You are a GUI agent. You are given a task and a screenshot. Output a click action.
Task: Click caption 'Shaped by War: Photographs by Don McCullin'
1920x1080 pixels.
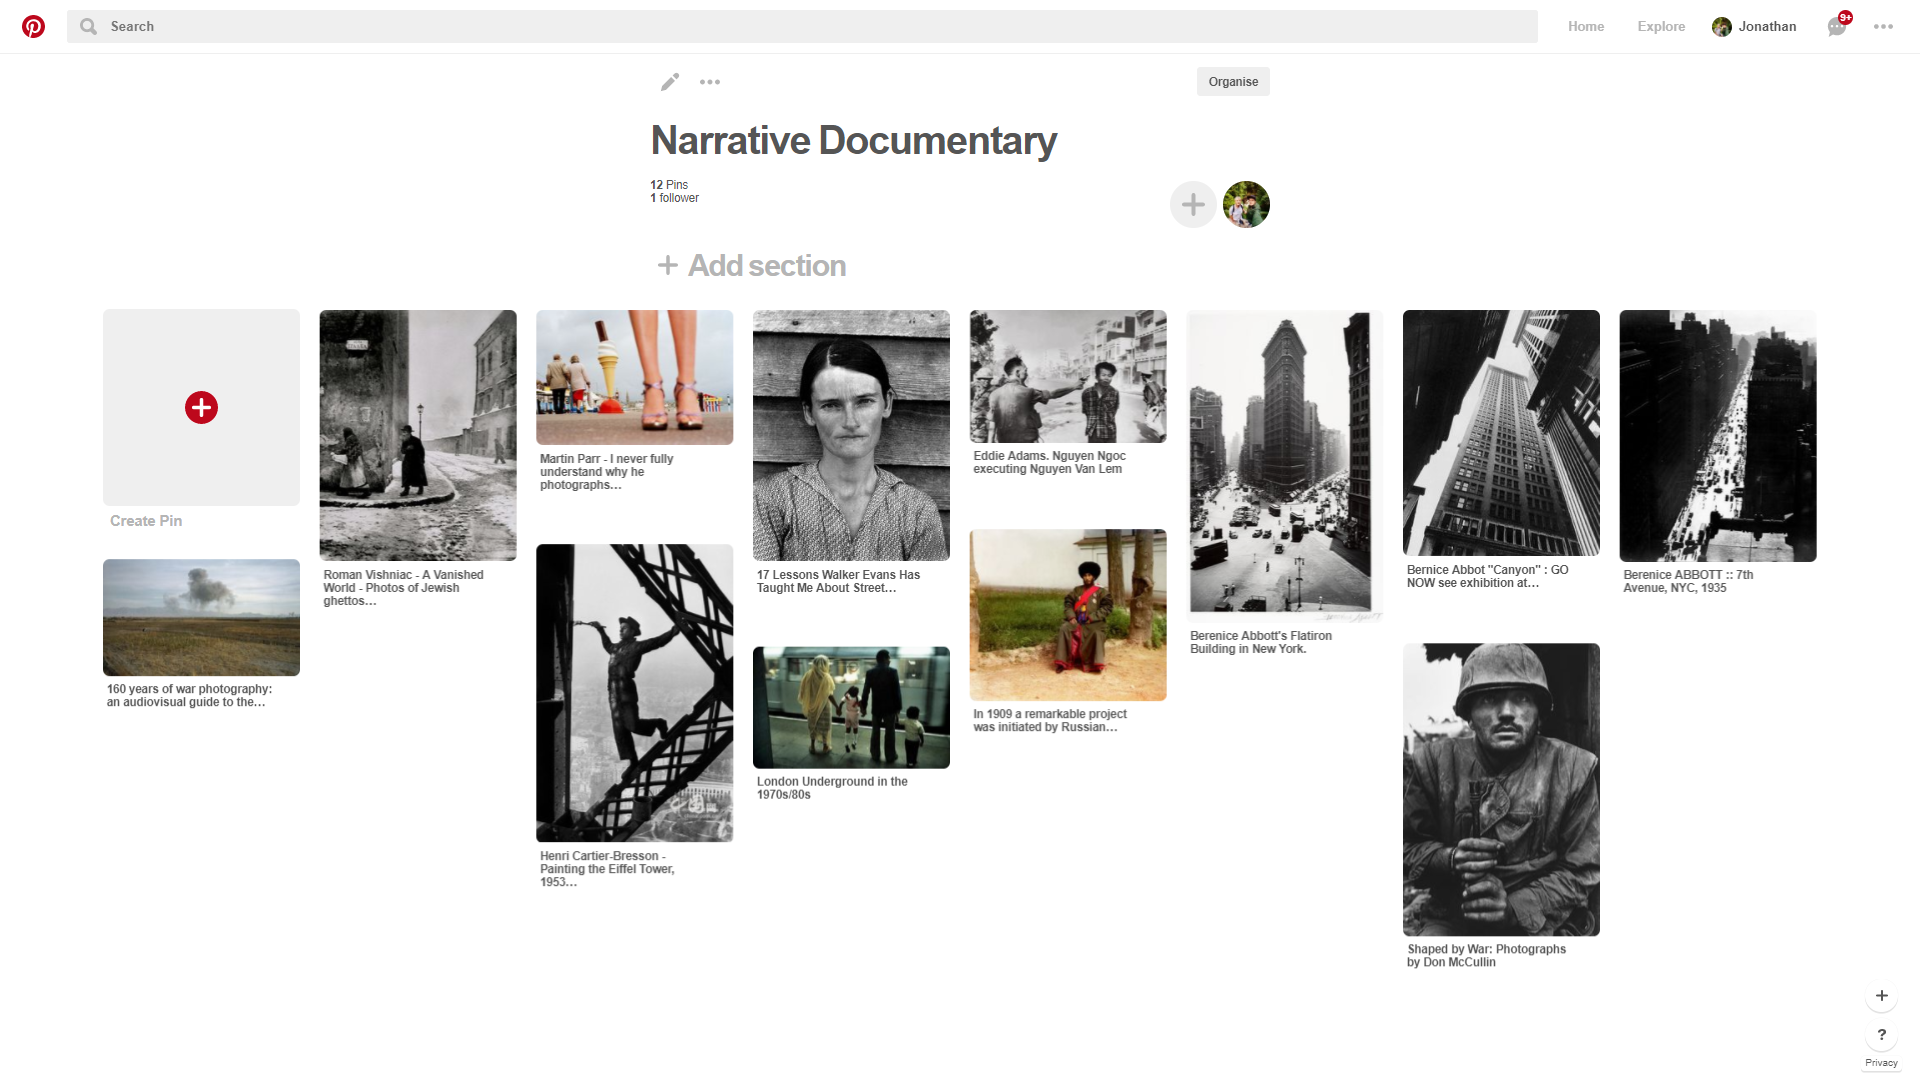[1486, 956]
